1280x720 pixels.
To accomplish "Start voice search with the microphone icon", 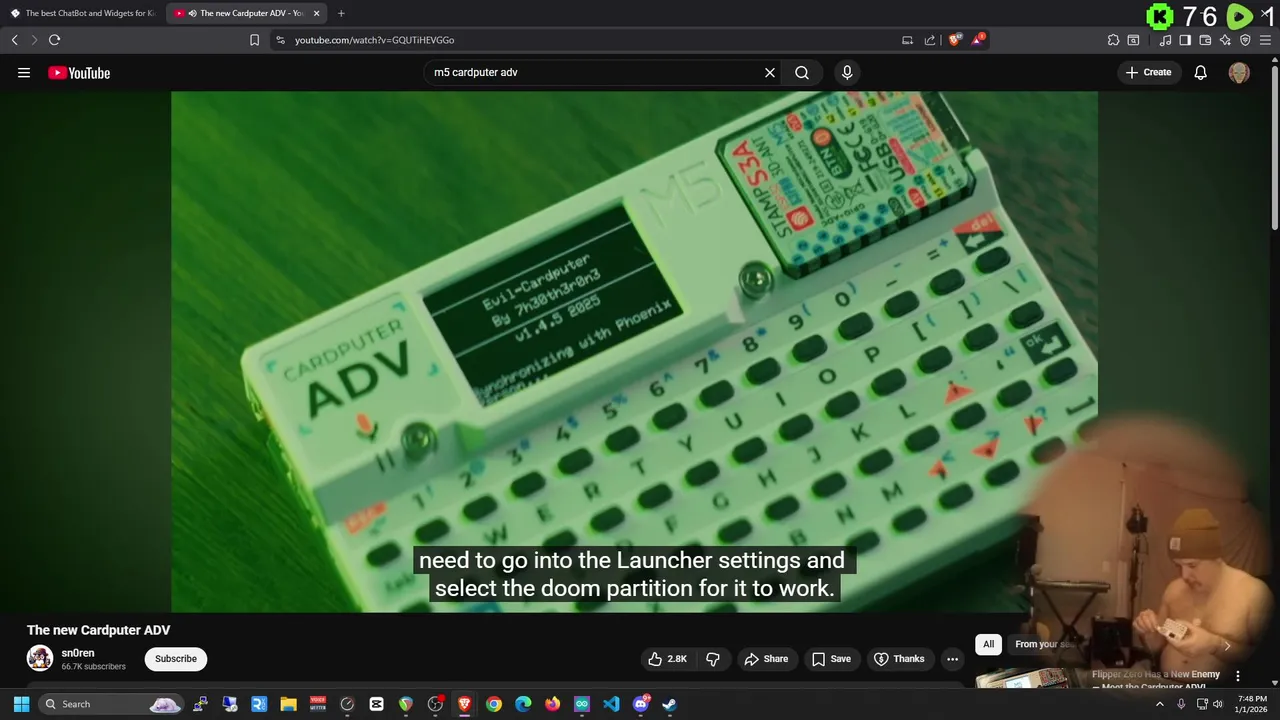I will pos(847,72).
